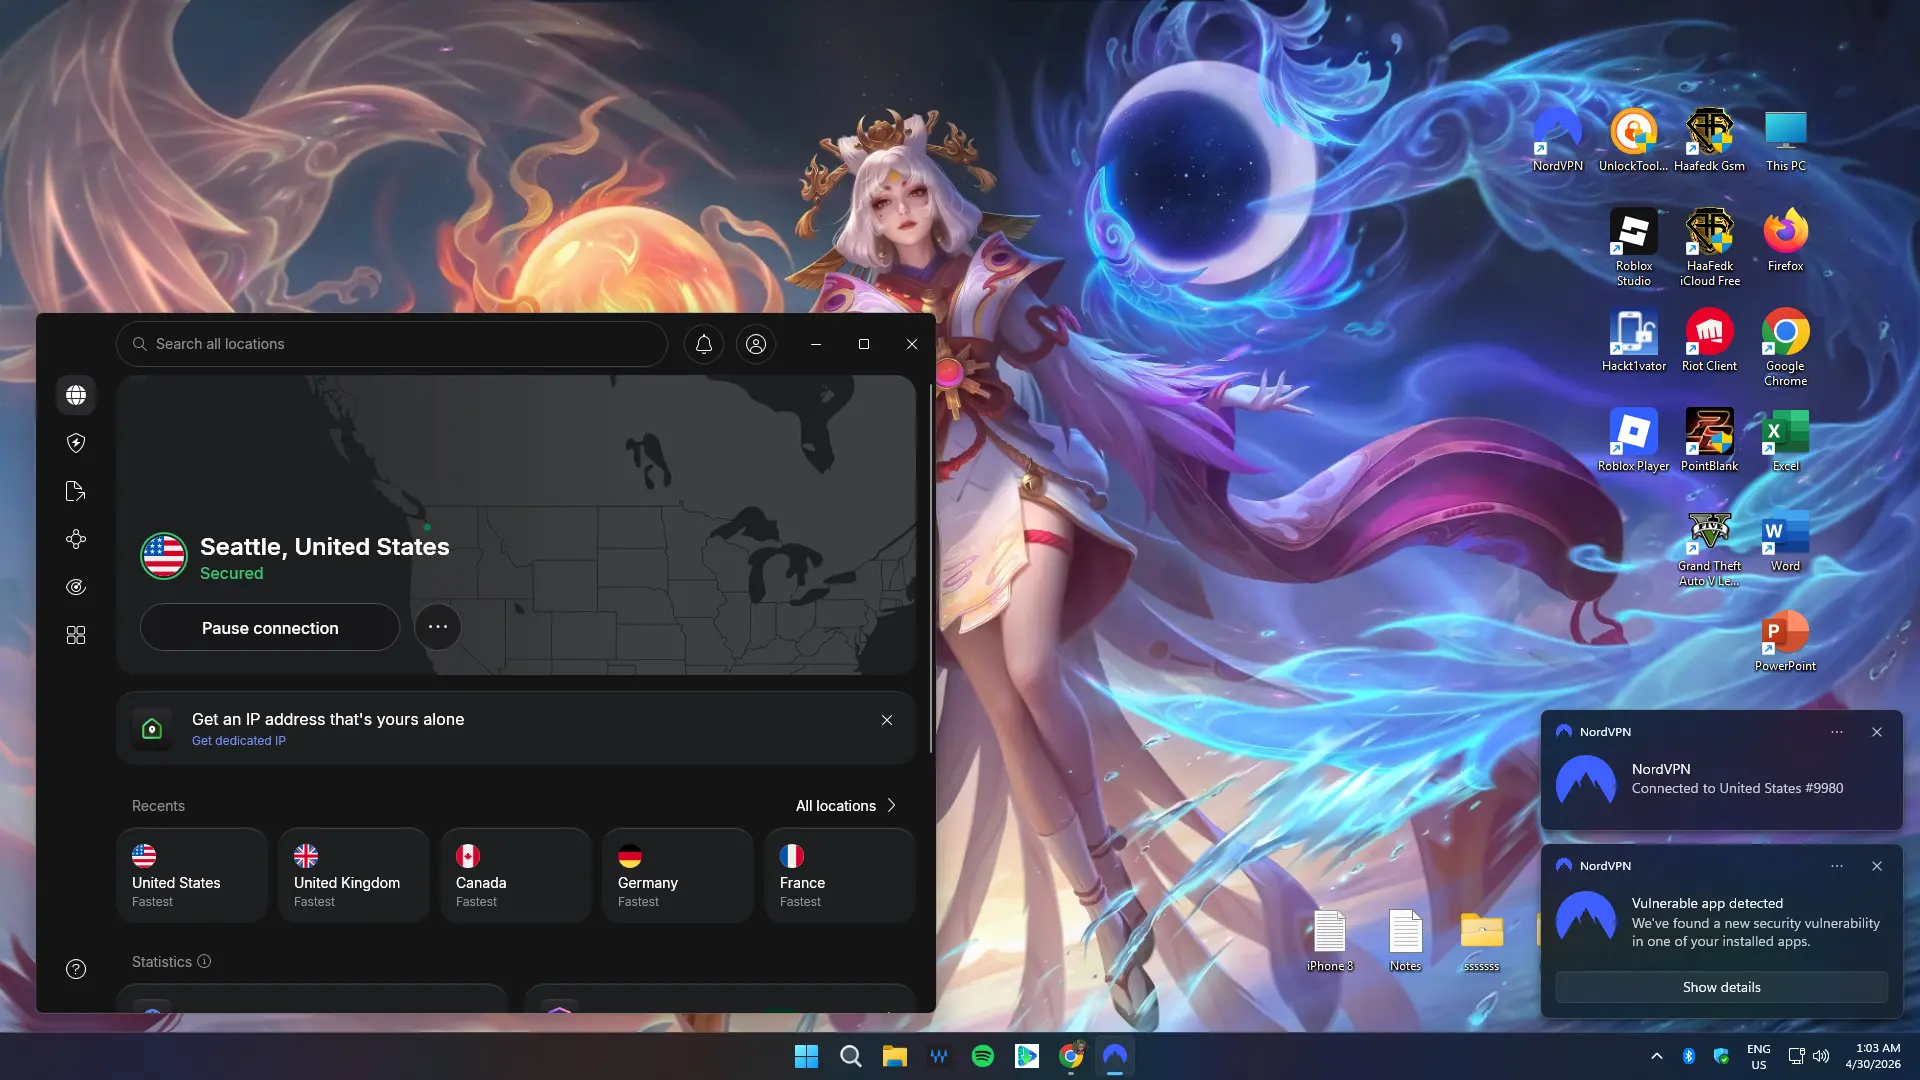Open the file share icon in sidebar
Screen dimensions: 1920x1080
(76, 491)
